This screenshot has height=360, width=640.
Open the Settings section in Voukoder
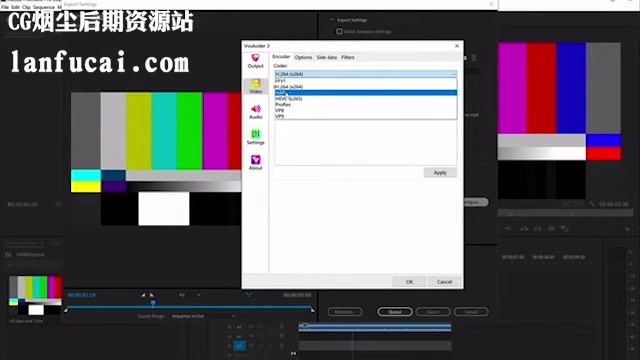coord(256,137)
